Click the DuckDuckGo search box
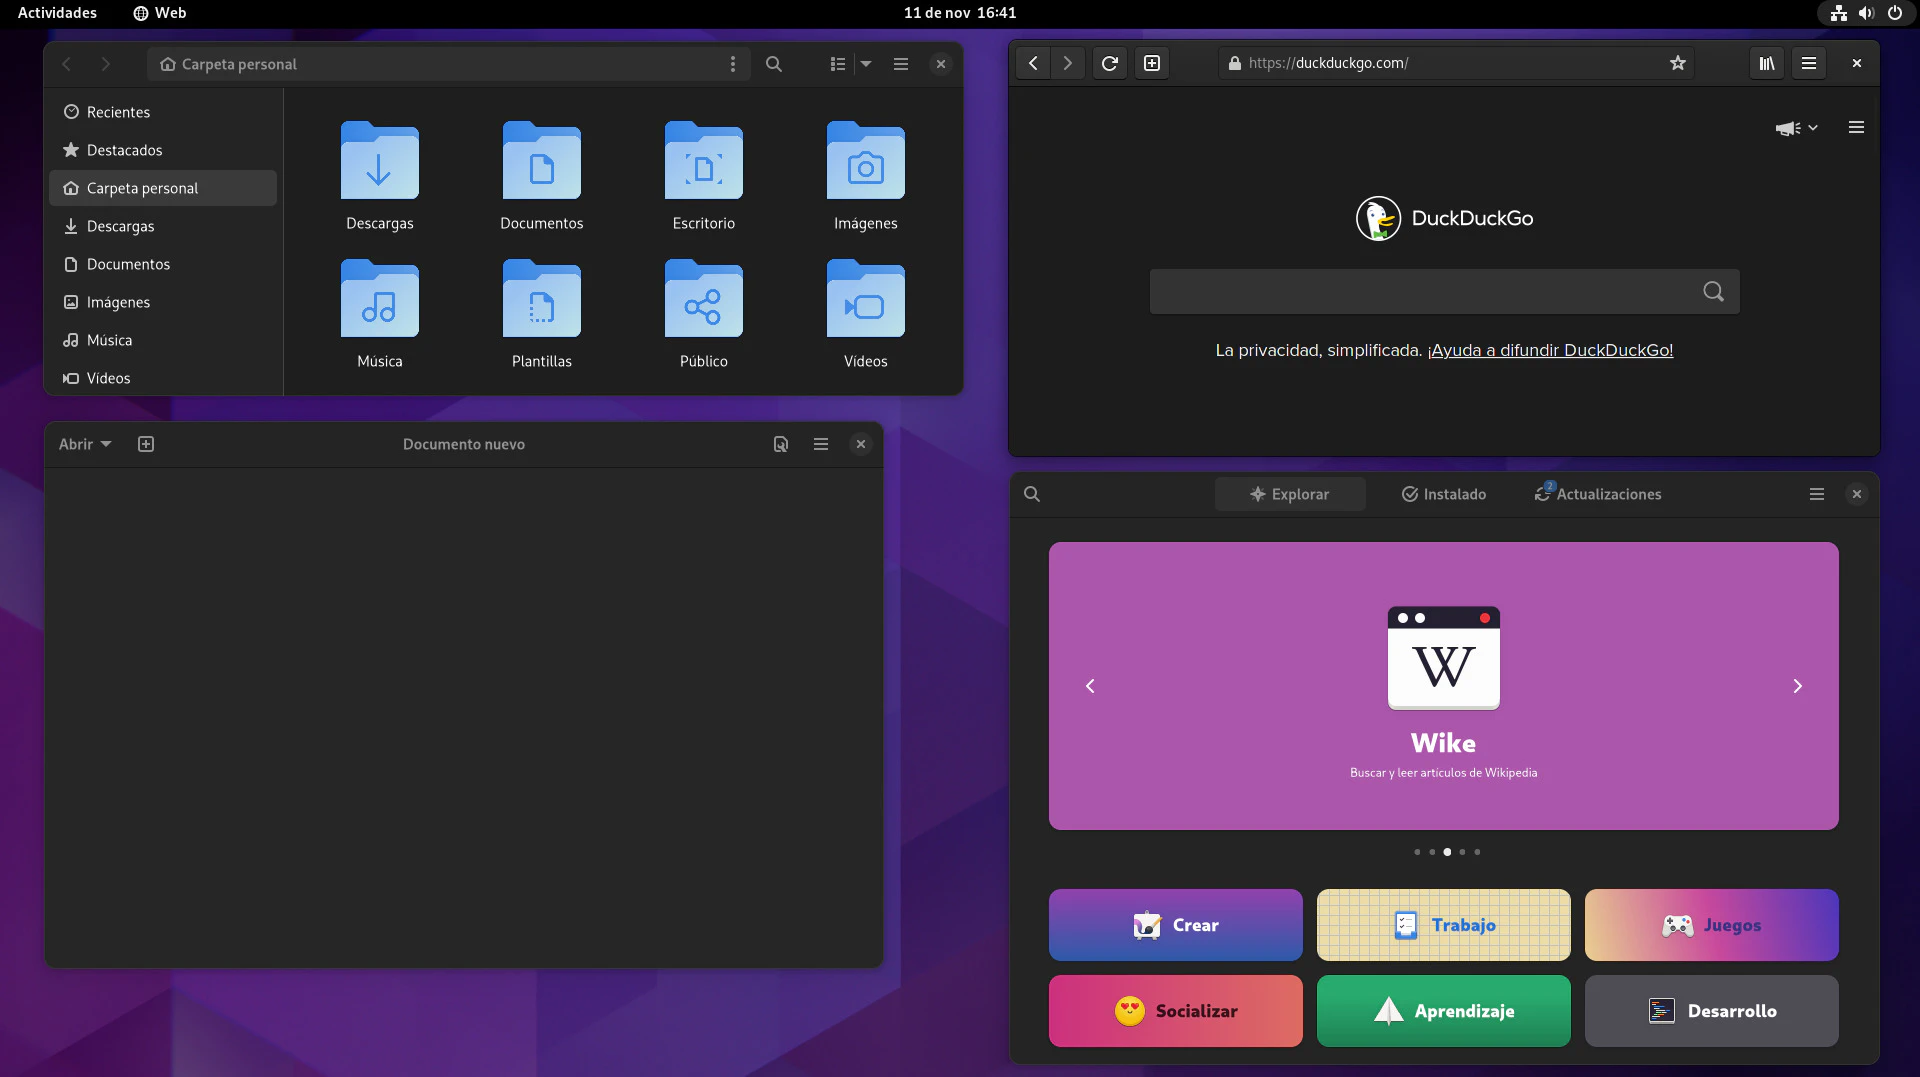The width and height of the screenshot is (1920, 1077). pos(1420,292)
